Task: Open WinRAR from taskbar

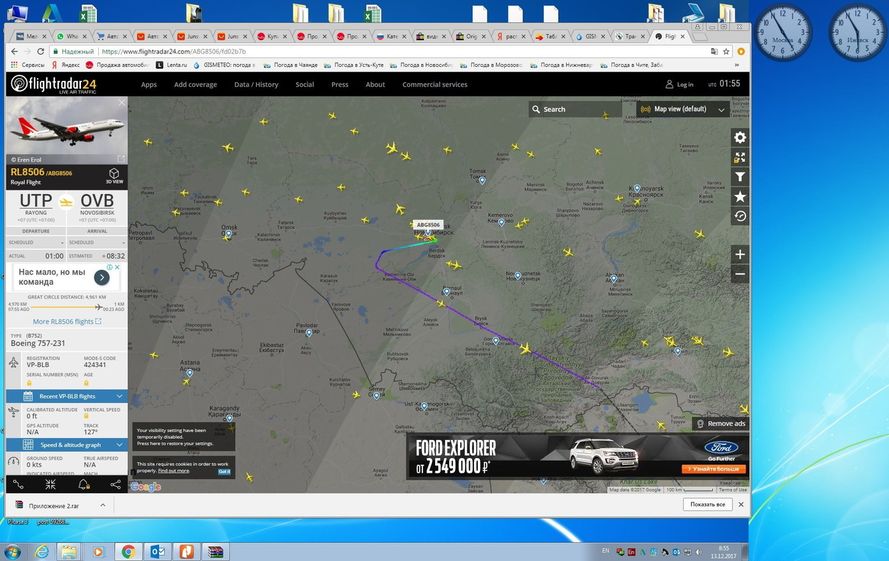Action: 215,551
